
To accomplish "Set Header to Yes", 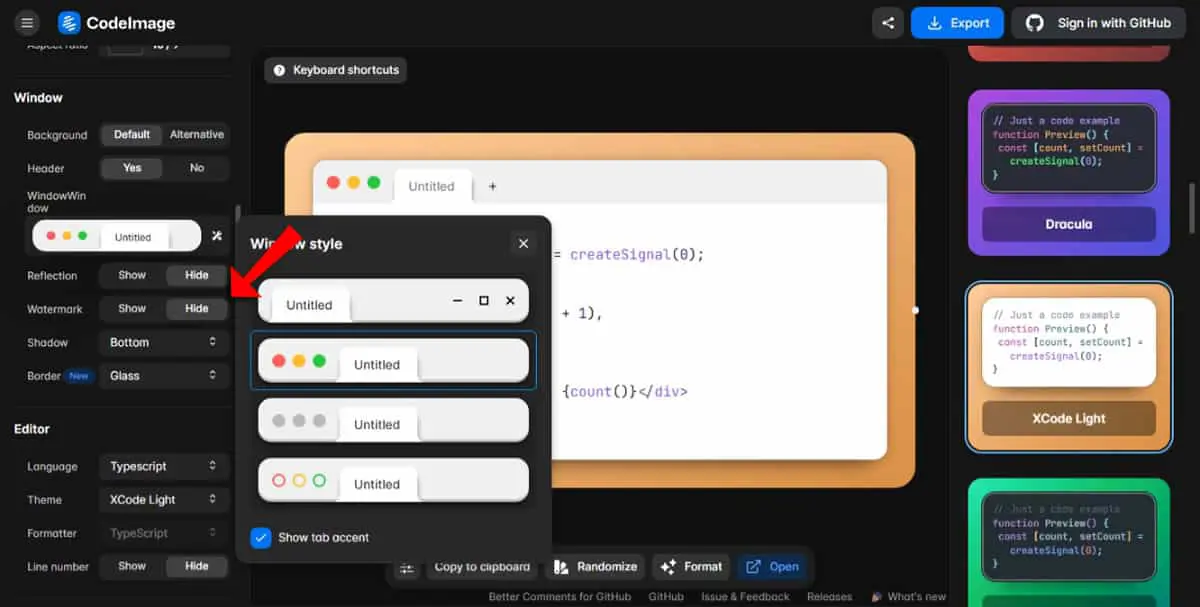I will pyautogui.click(x=132, y=168).
